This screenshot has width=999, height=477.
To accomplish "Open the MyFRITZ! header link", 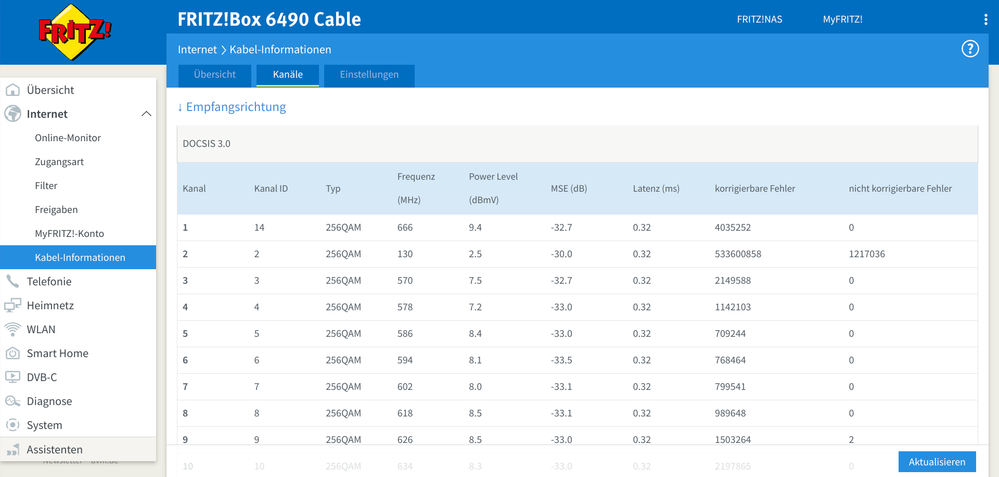I will click(x=842, y=19).
